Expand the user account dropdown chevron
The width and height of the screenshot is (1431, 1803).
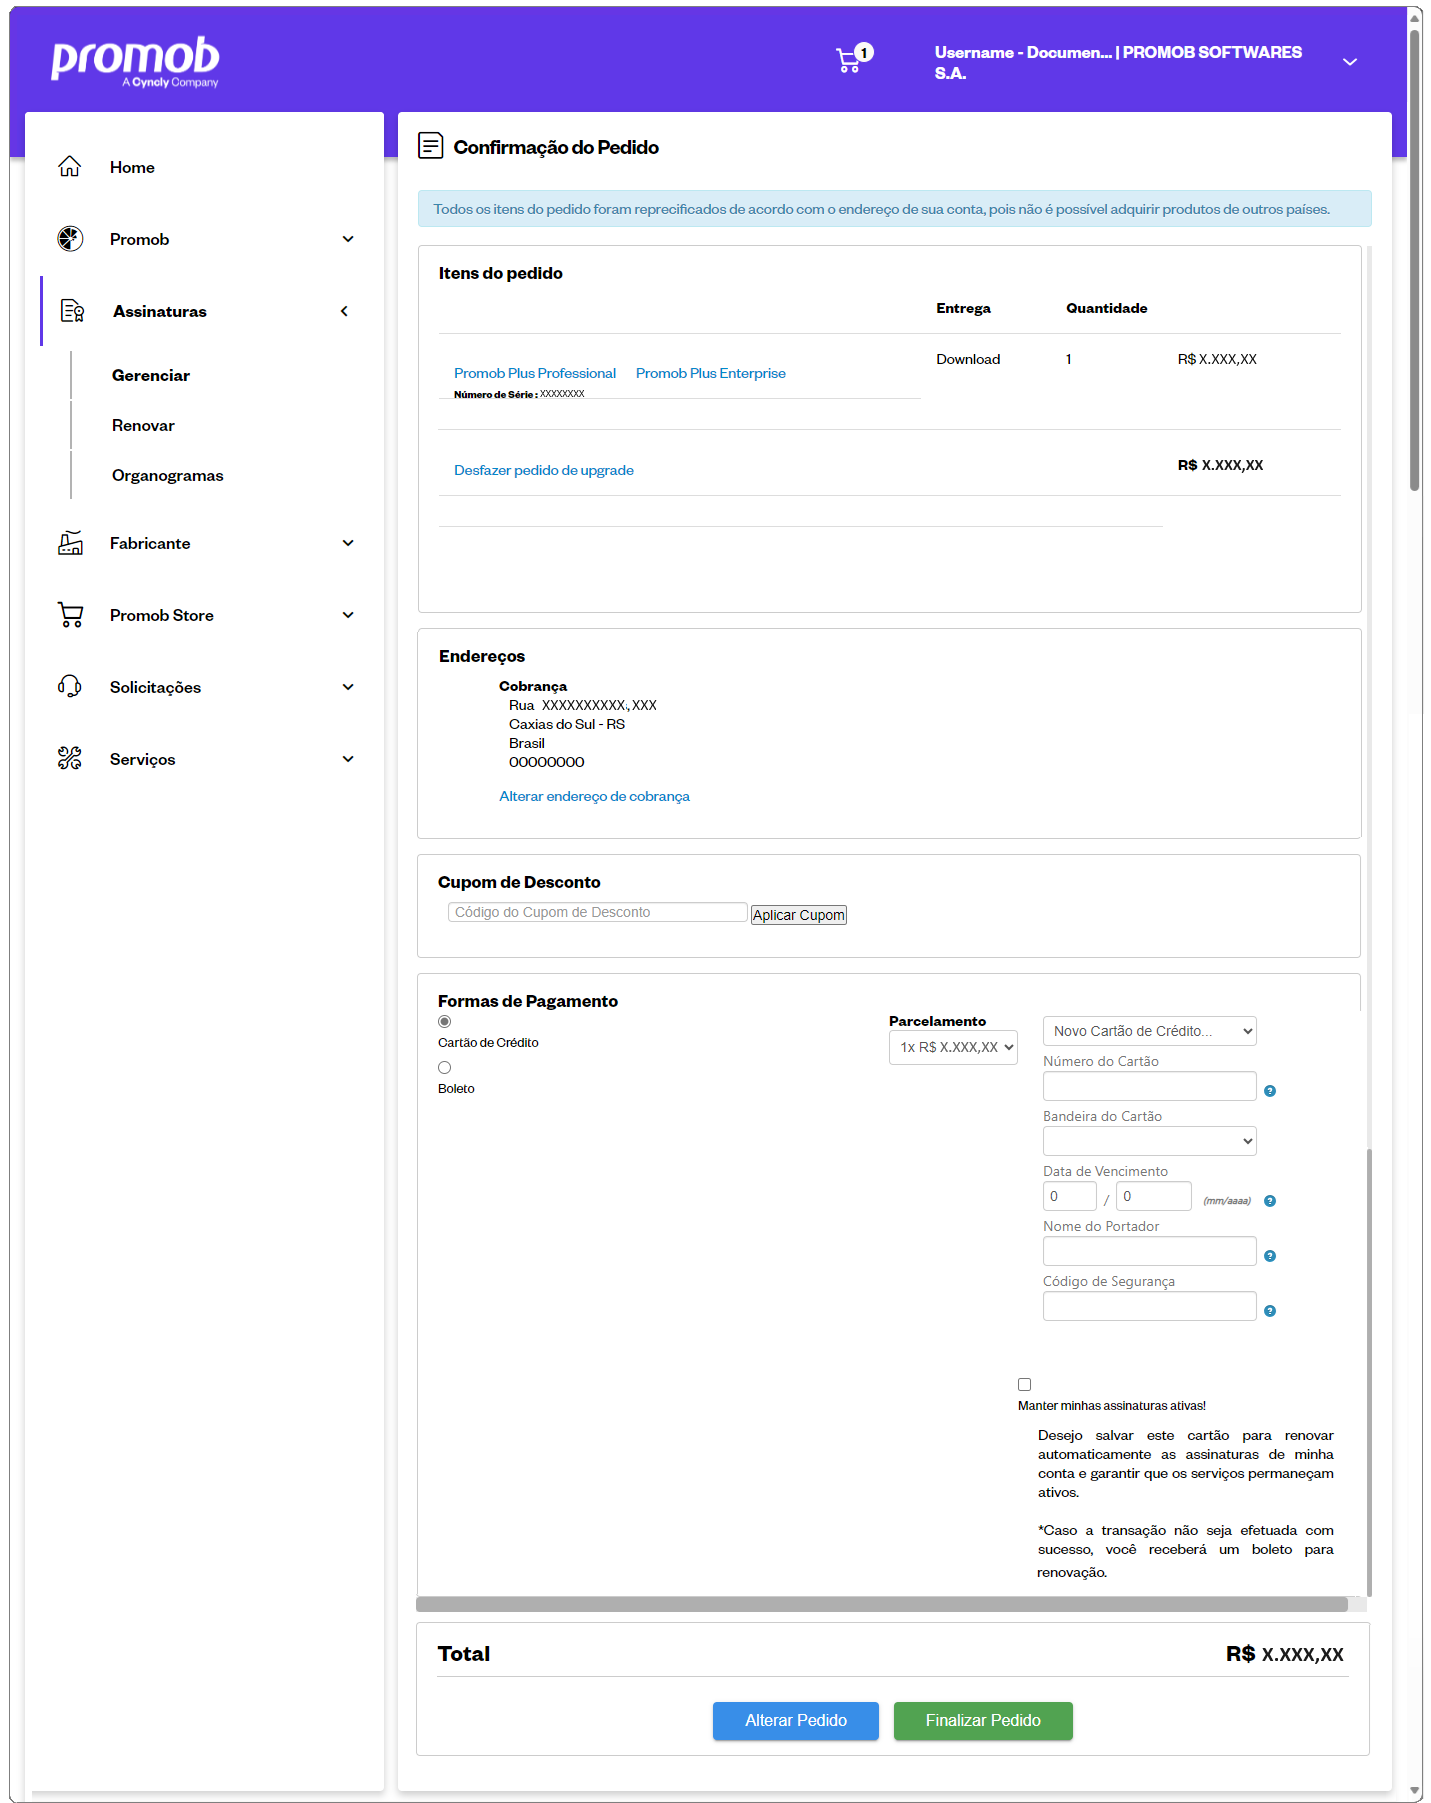[x=1350, y=62]
